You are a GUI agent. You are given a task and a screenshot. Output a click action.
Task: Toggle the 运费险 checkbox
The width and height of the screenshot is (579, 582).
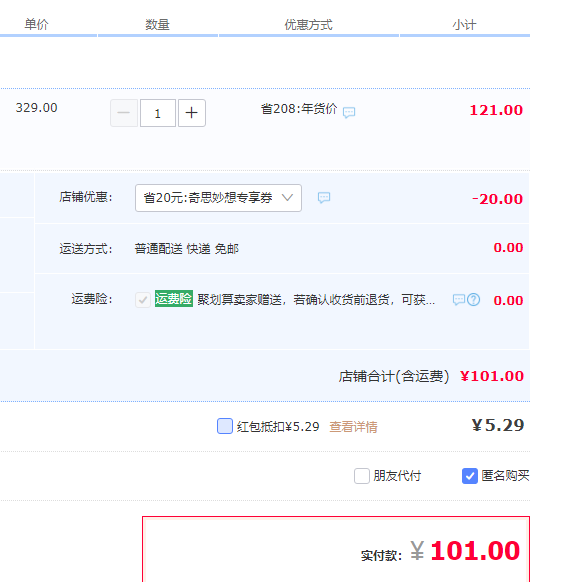(143, 300)
